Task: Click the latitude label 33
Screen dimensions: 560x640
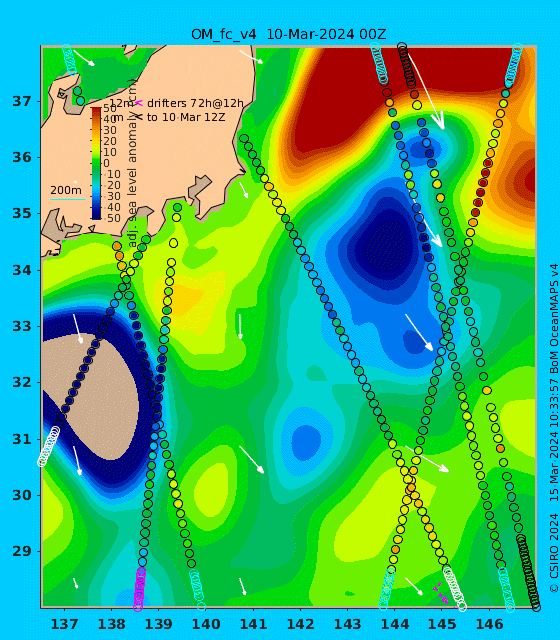Action: pos(22,327)
